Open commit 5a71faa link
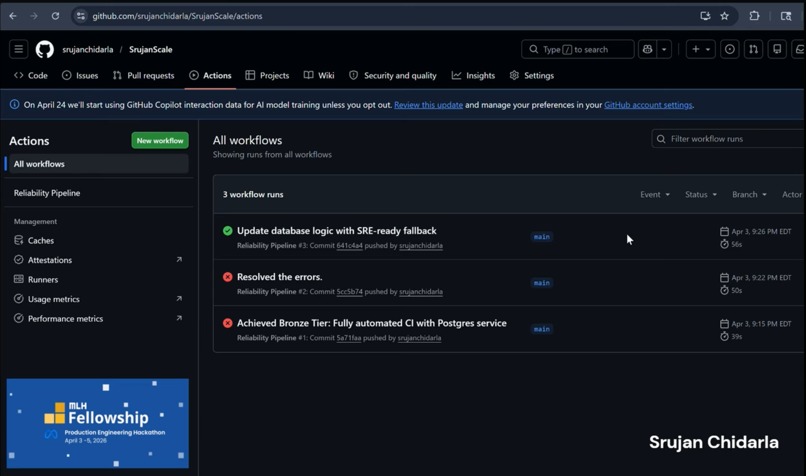Screen dimensions: 806x476 pyautogui.click(x=349, y=338)
